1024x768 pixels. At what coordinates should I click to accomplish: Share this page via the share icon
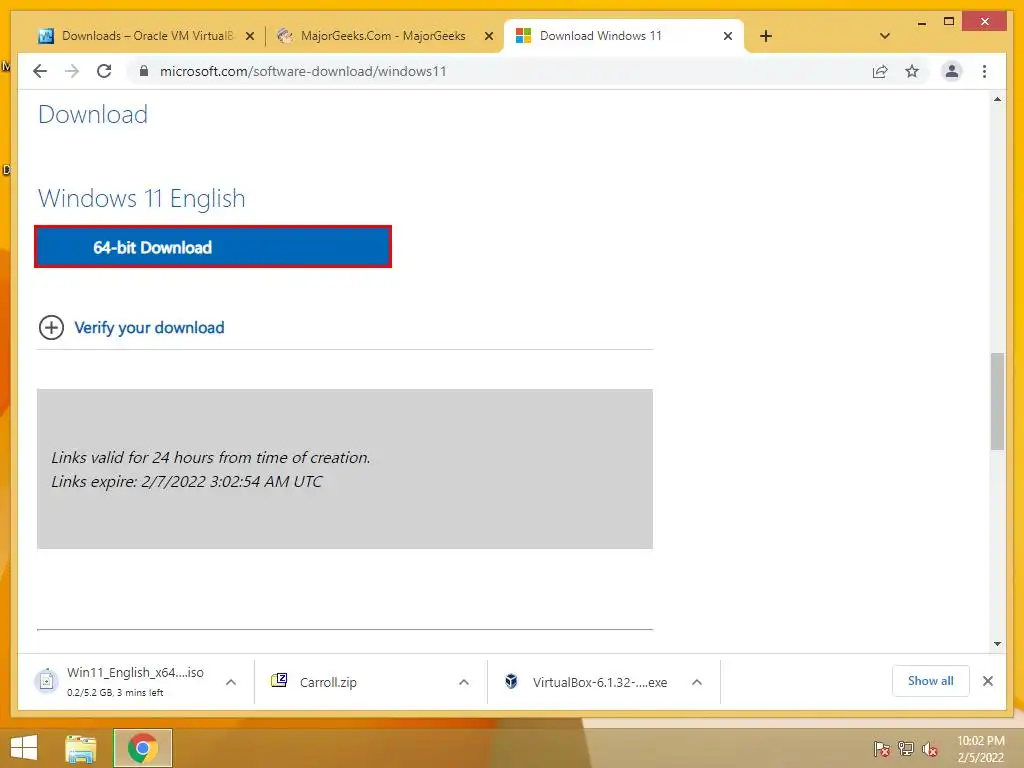tap(880, 71)
